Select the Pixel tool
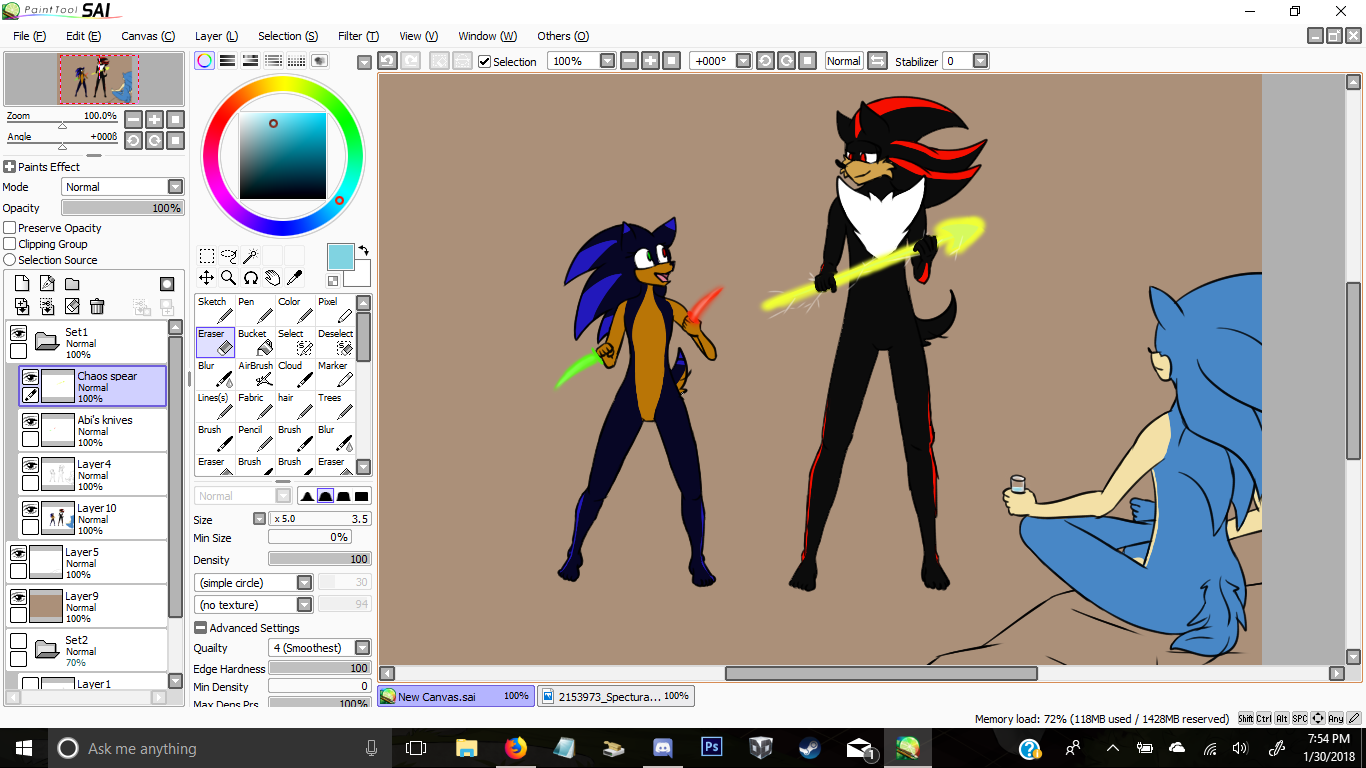Screen dimensions: 1366x768 [335, 310]
